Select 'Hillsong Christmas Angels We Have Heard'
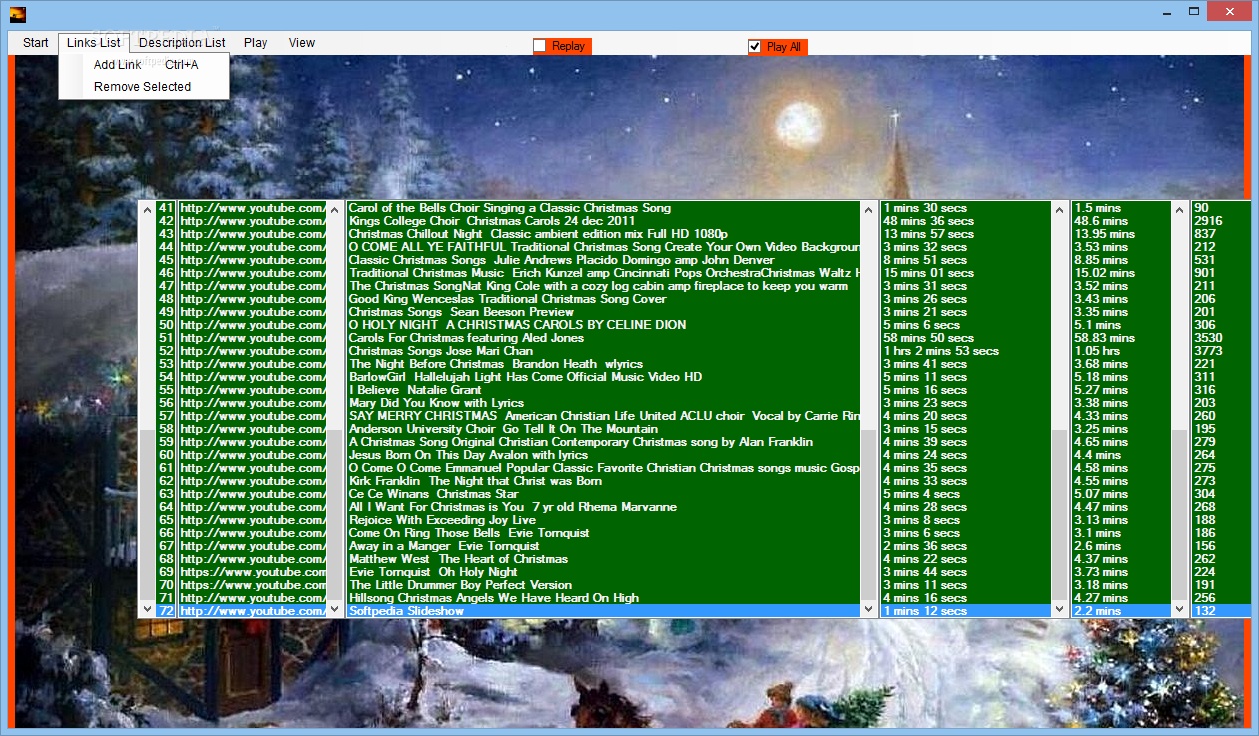The width and height of the screenshot is (1259, 736). [x=603, y=598]
